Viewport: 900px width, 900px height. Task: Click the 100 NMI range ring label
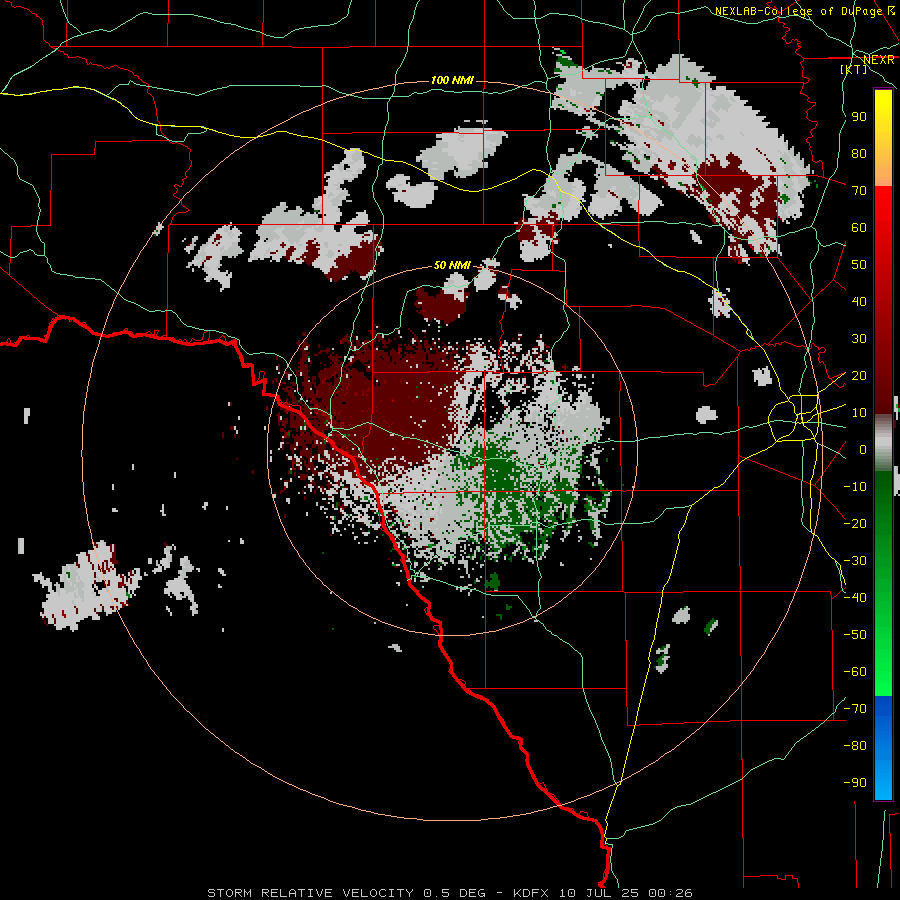pyautogui.click(x=452, y=80)
